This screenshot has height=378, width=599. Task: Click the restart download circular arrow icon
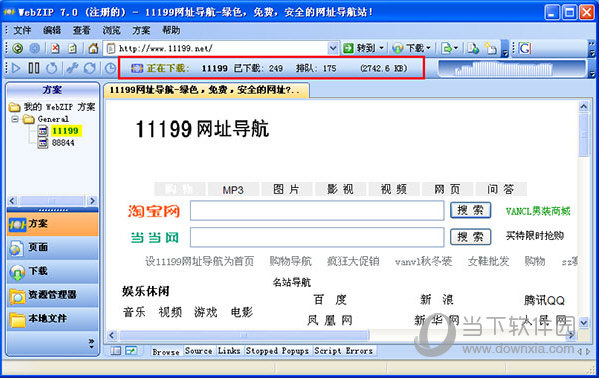pos(52,68)
